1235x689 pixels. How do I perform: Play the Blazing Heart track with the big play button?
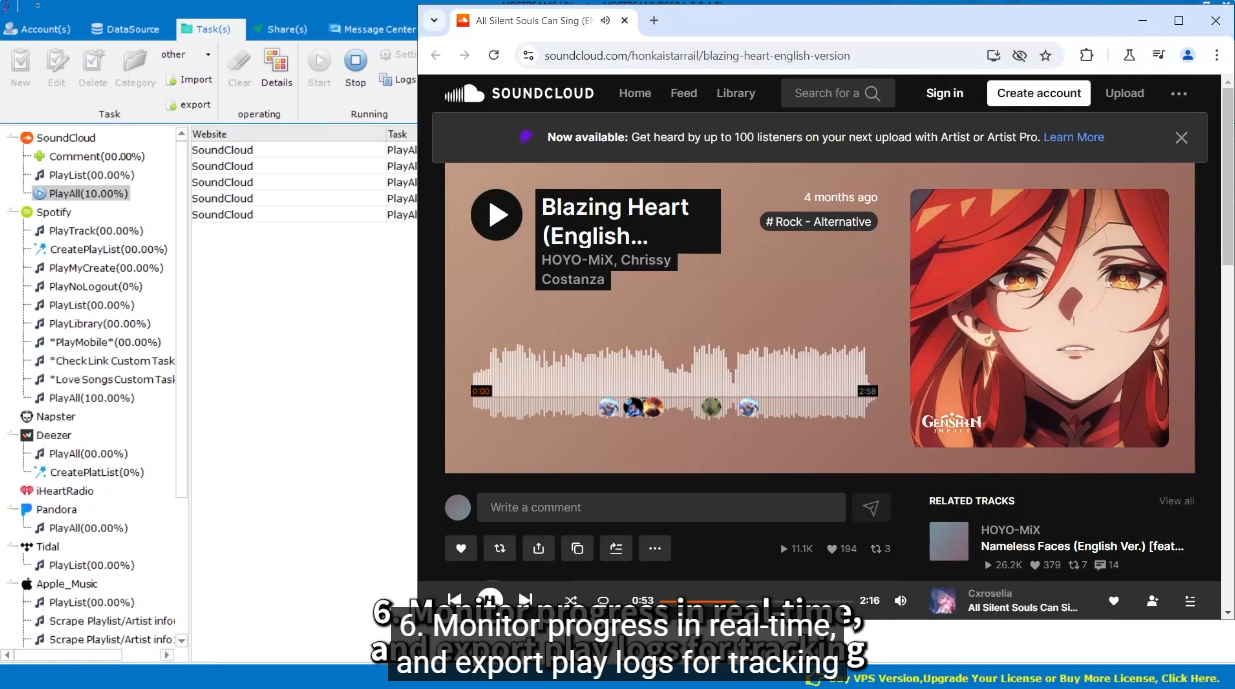pyautogui.click(x=497, y=214)
